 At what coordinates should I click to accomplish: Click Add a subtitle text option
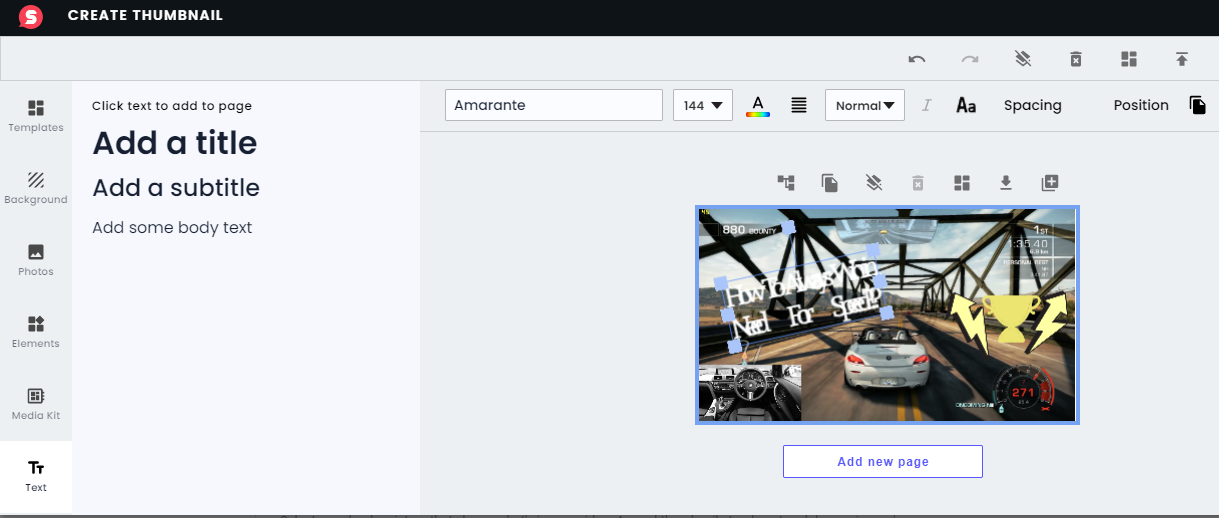coord(176,188)
